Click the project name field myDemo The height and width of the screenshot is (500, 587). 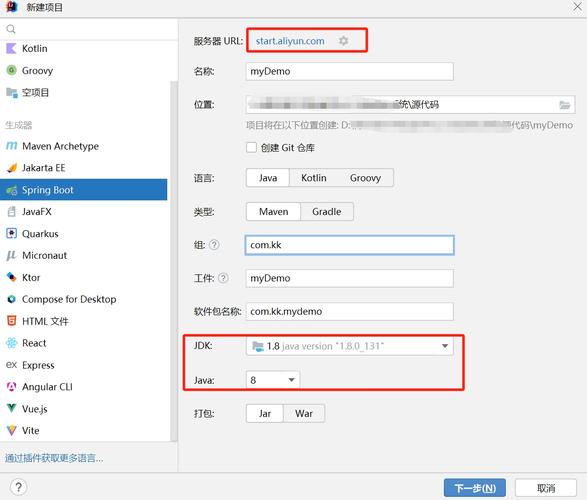(x=349, y=71)
